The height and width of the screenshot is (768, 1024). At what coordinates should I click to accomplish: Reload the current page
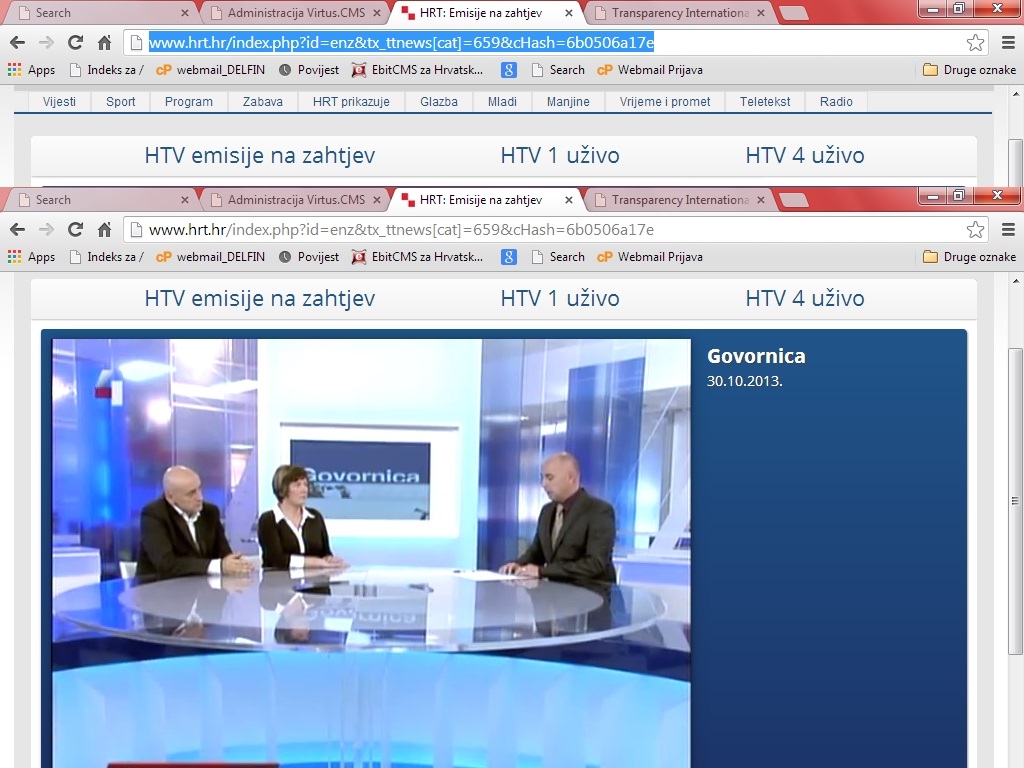point(74,229)
